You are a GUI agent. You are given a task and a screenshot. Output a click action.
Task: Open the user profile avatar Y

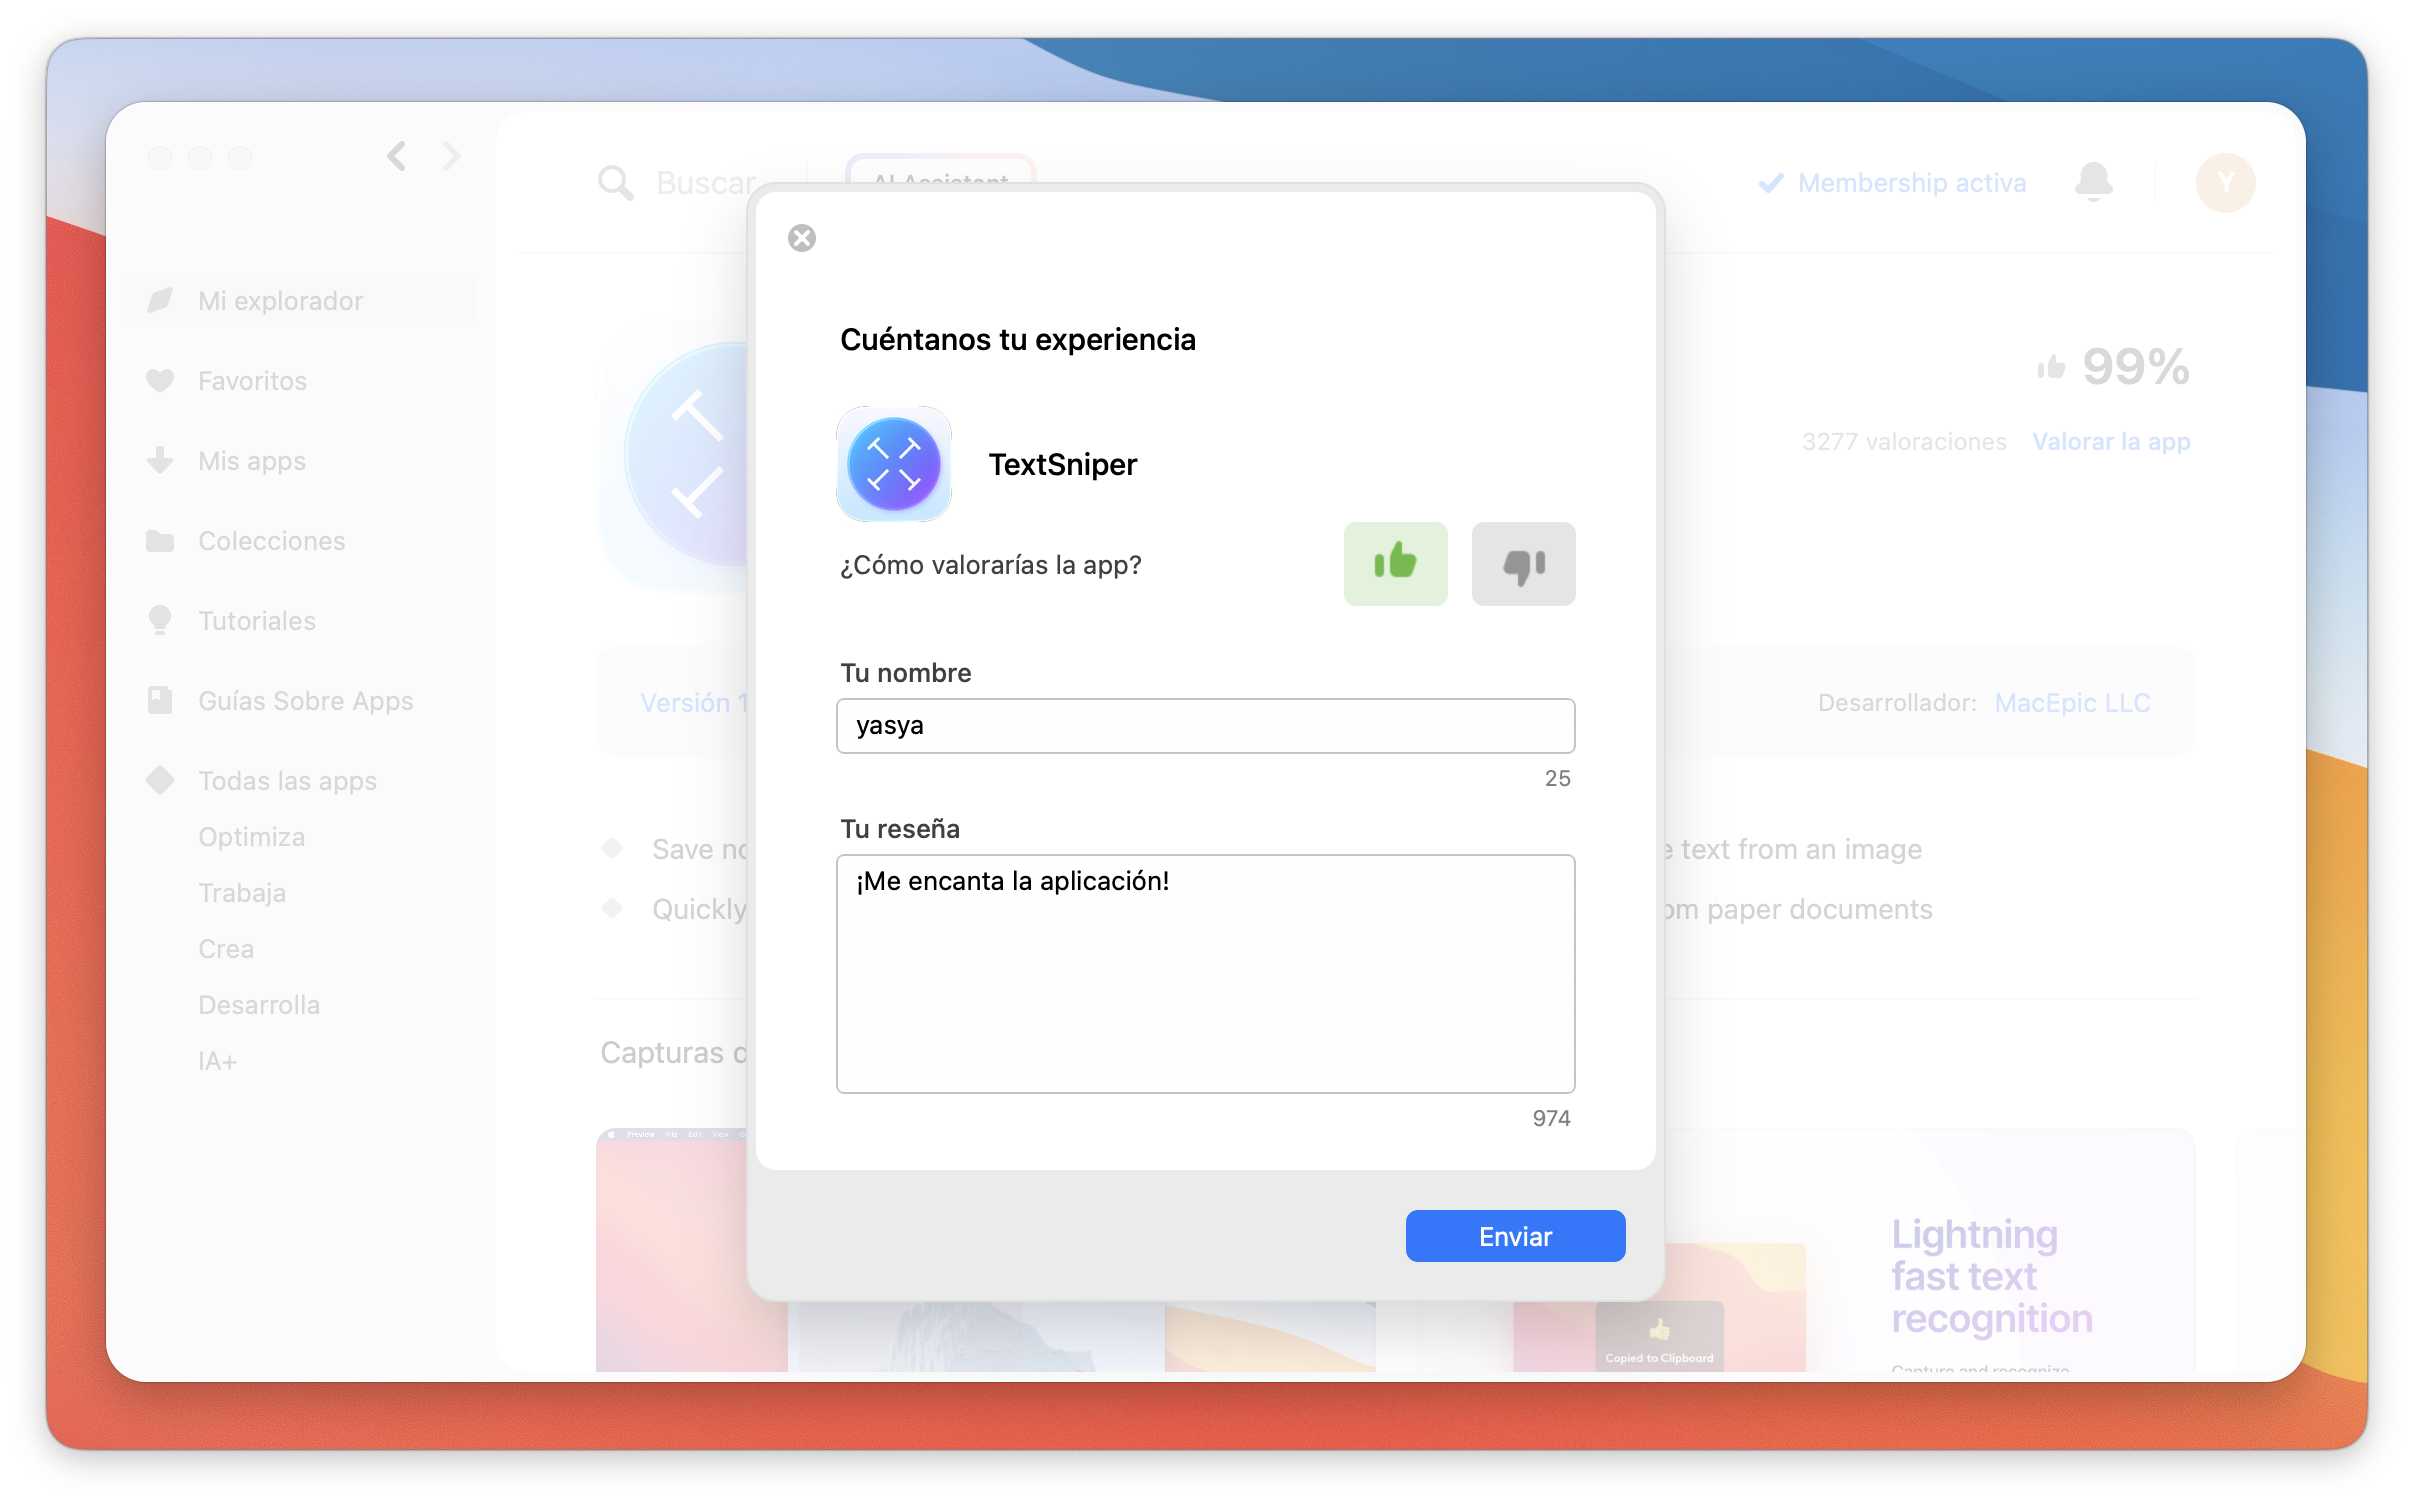[2225, 183]
